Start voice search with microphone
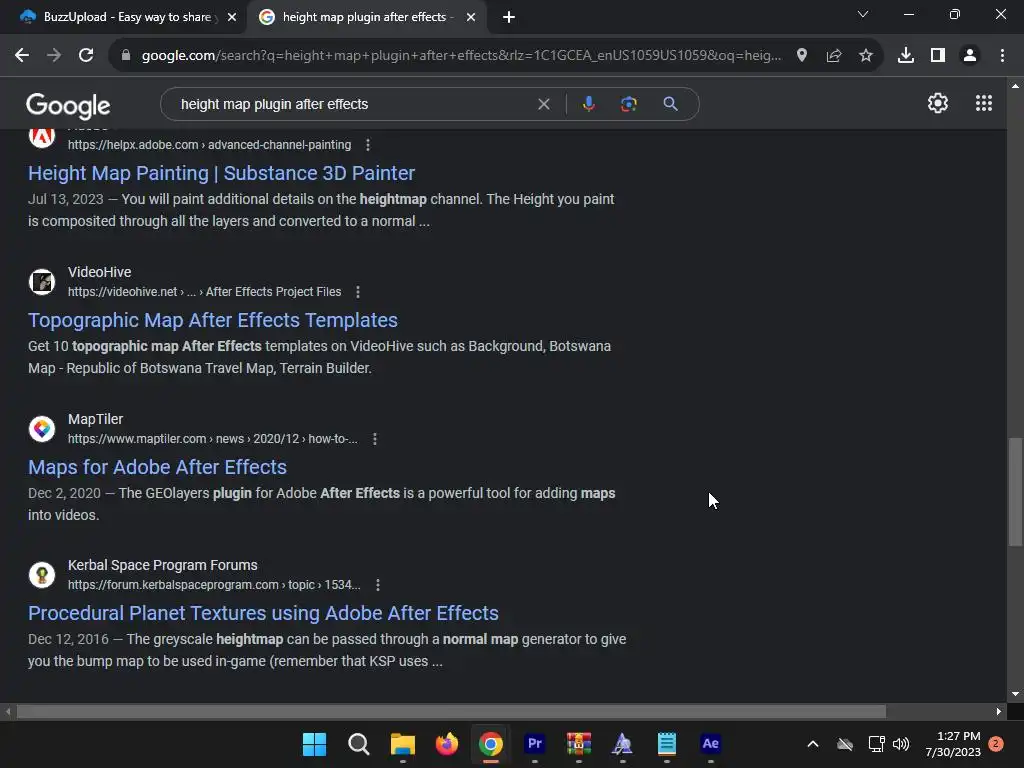This screenshot has height=768, width=1024. tap(588, 104)
